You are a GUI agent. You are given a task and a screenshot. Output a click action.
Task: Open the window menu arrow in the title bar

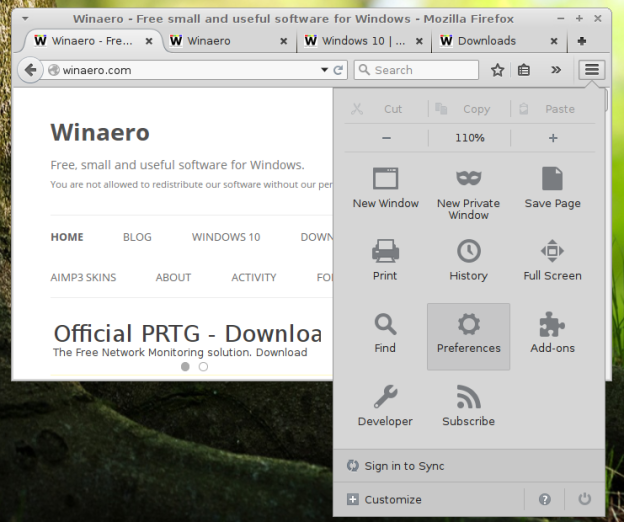tap(25, 19)
